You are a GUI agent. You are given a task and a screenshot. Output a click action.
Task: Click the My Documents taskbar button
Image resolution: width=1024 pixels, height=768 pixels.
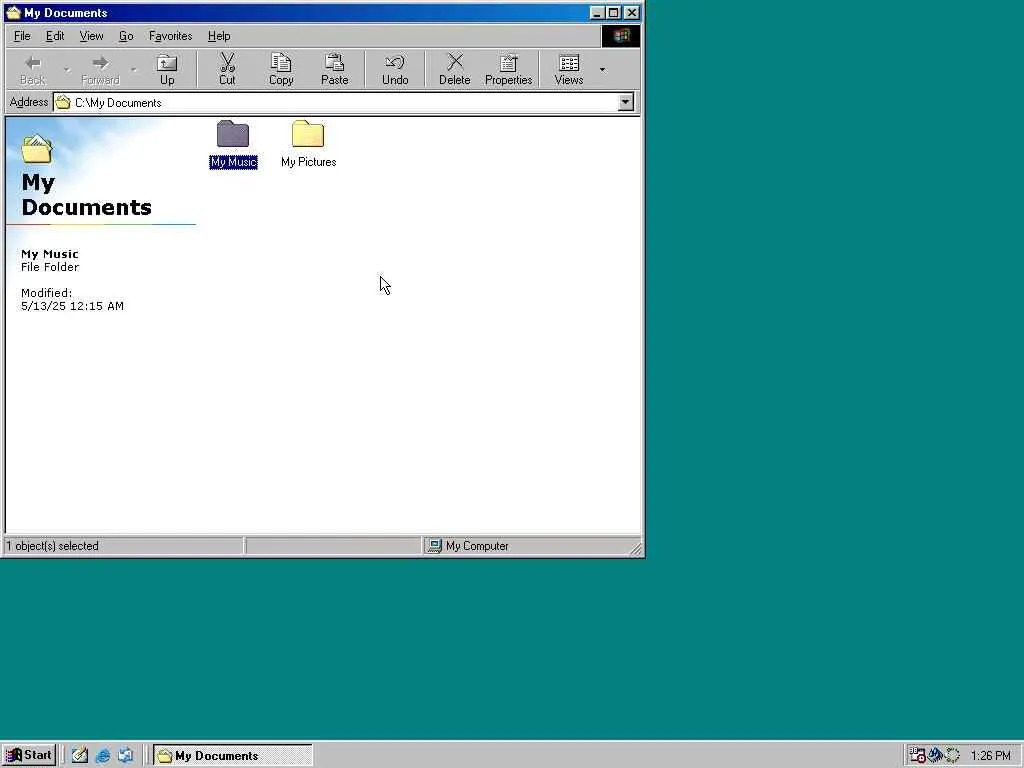233,756
